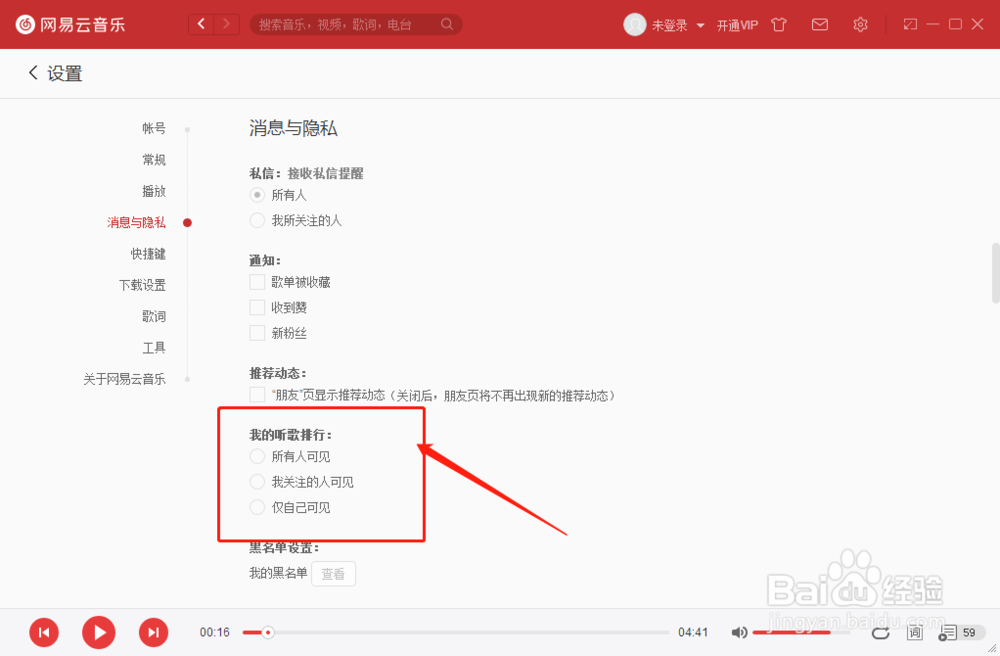Click the 设置 page title

pos(64,73)
